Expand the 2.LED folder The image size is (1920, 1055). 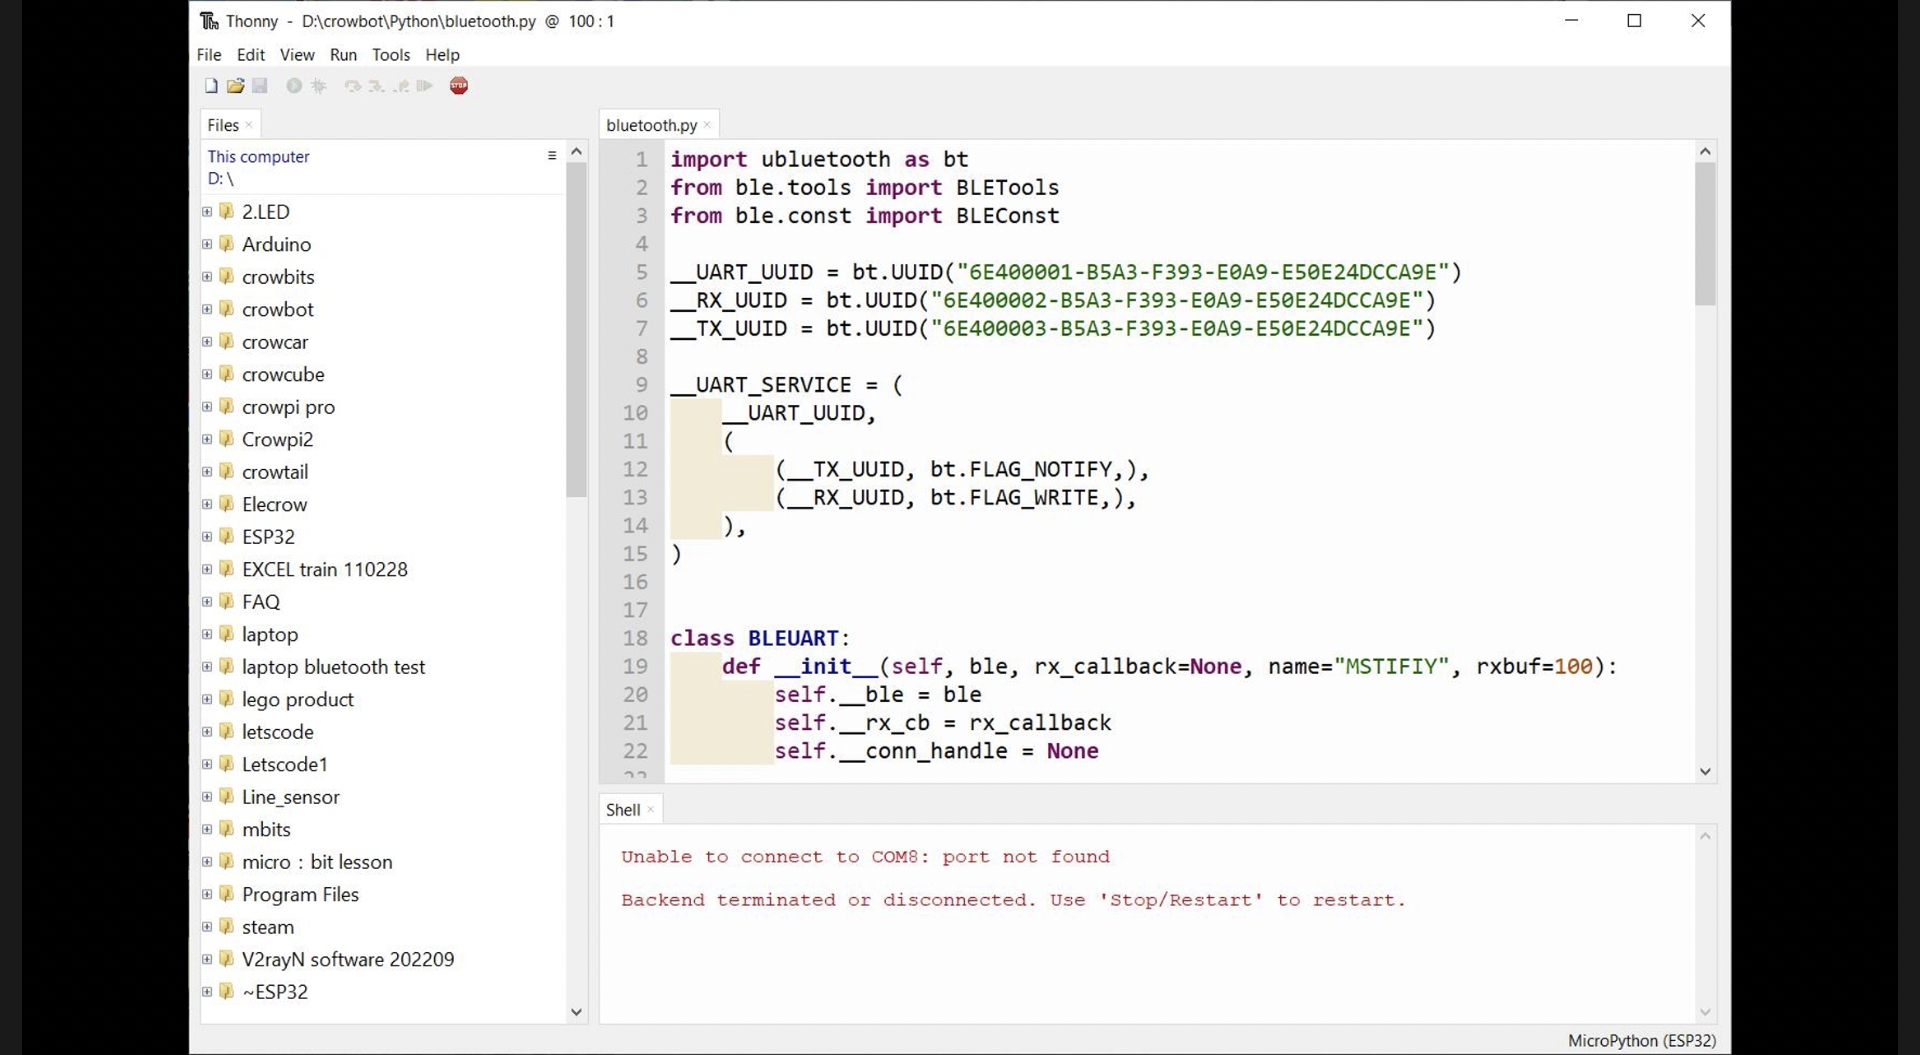[x=207, y=212]
